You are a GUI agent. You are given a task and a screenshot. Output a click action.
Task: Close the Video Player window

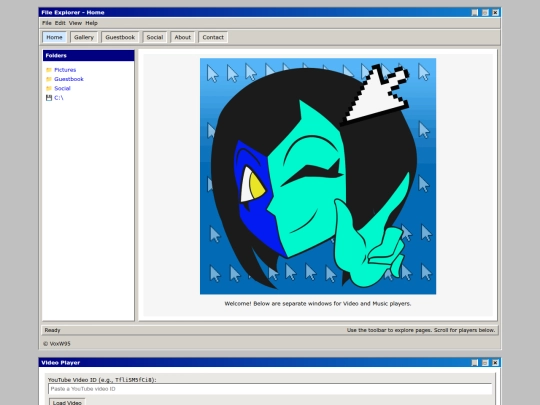pyautogui.click(x=495, y=363)
